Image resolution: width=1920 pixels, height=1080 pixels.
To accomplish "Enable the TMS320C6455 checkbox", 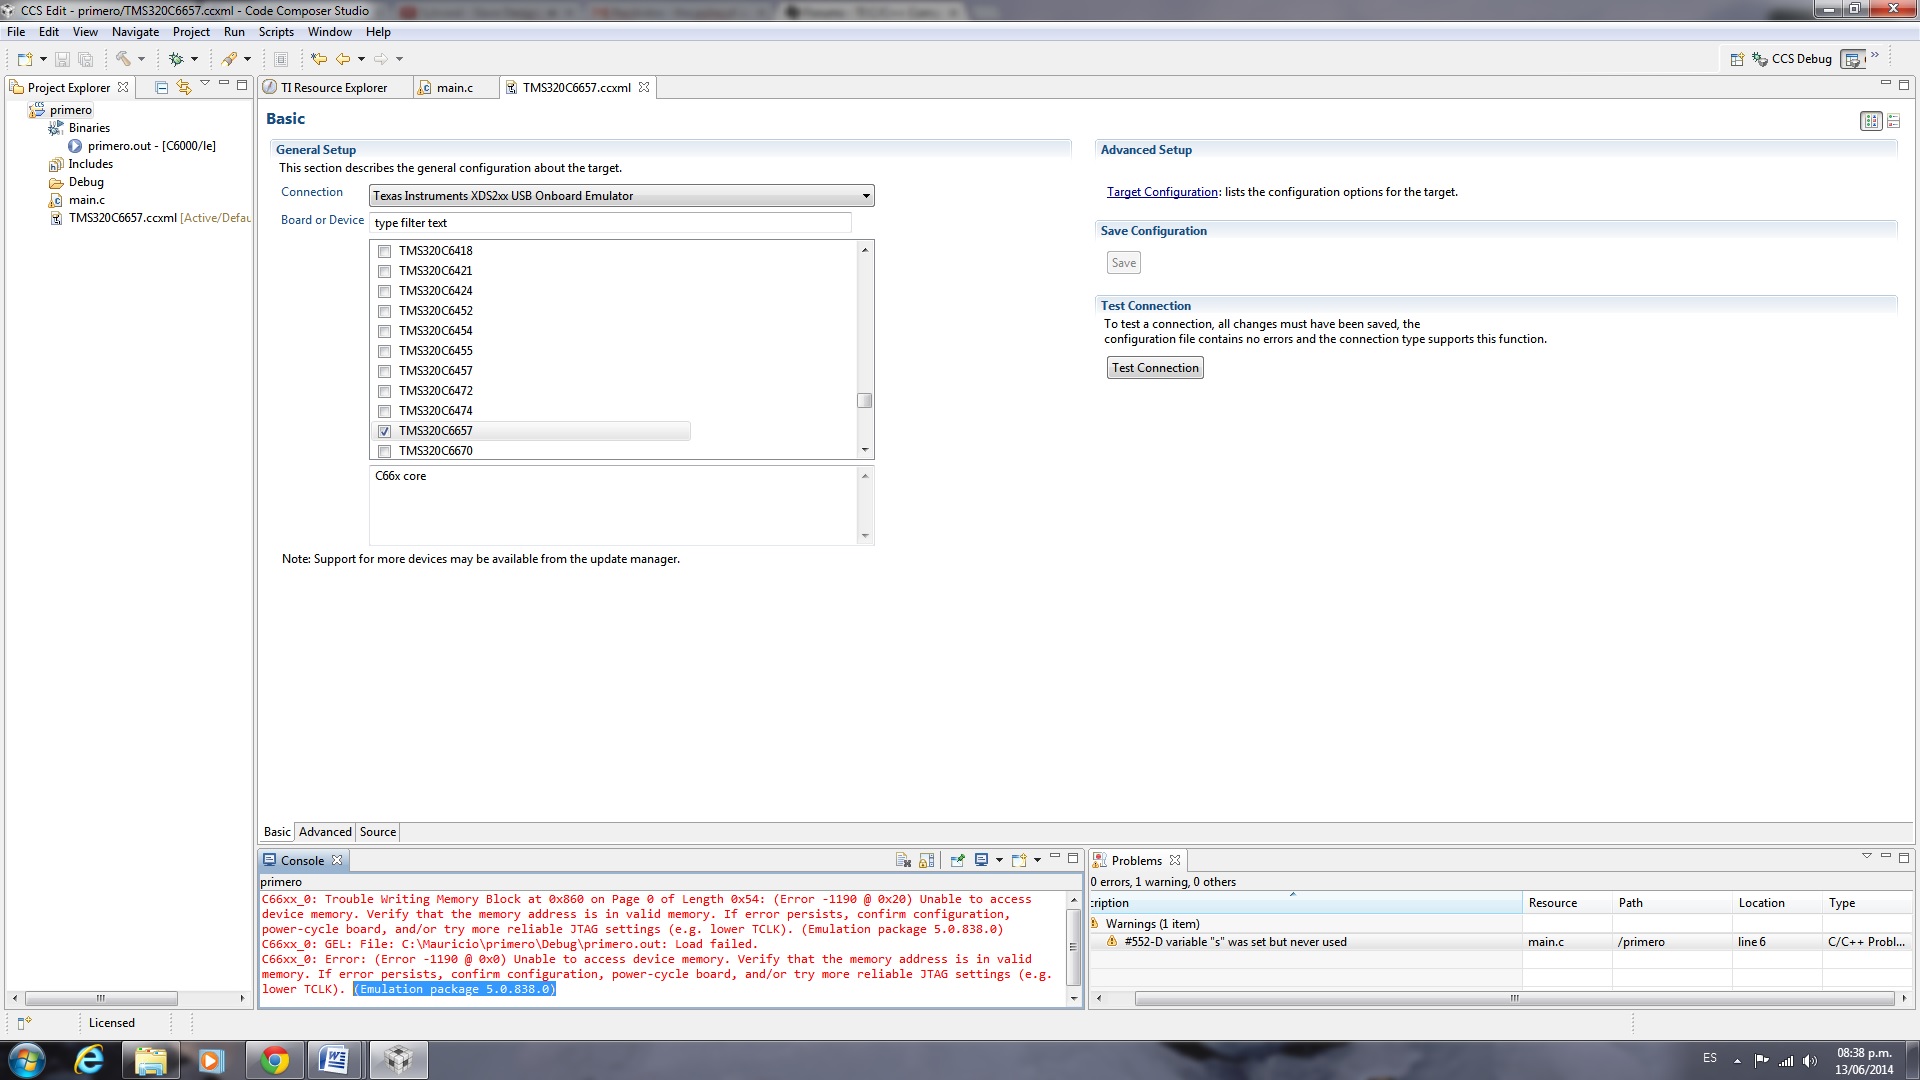I will click(385, 351).
